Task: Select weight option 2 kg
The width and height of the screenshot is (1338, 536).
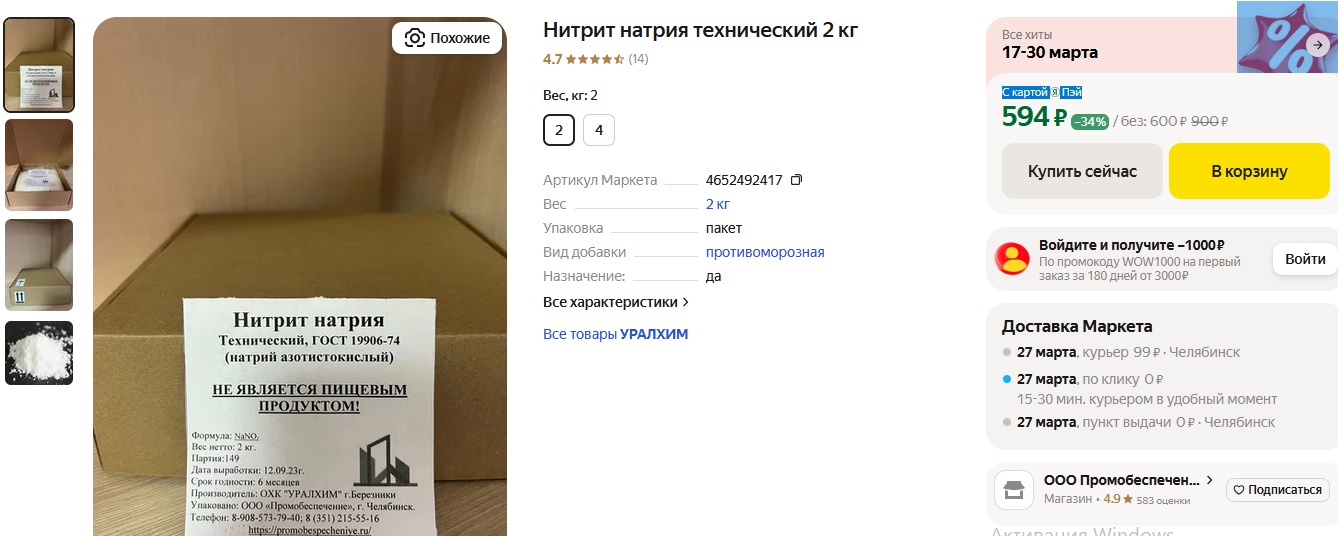Action: pos(559,130)
